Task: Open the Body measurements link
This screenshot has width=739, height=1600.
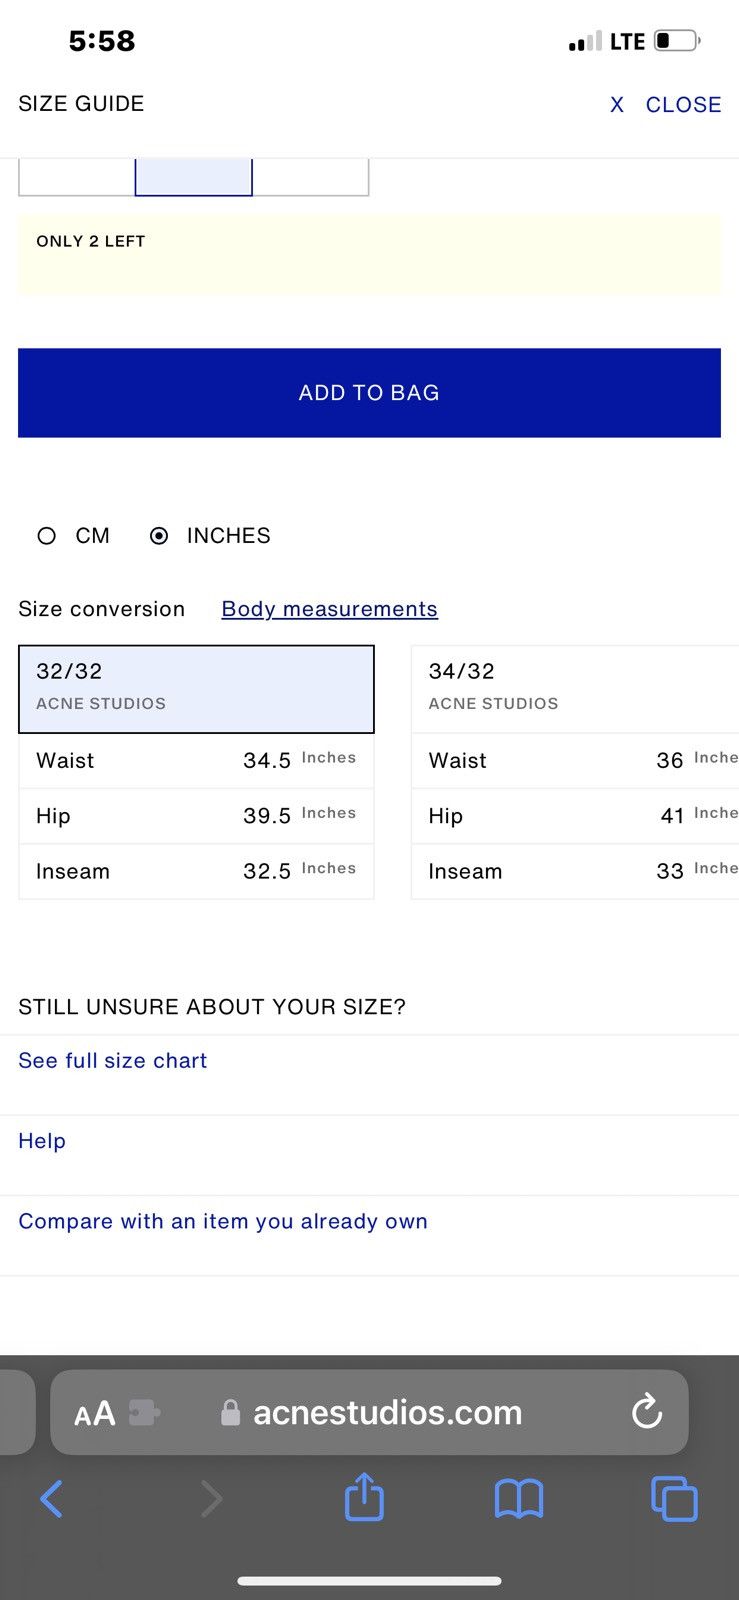Action: (x=329, y=609)
